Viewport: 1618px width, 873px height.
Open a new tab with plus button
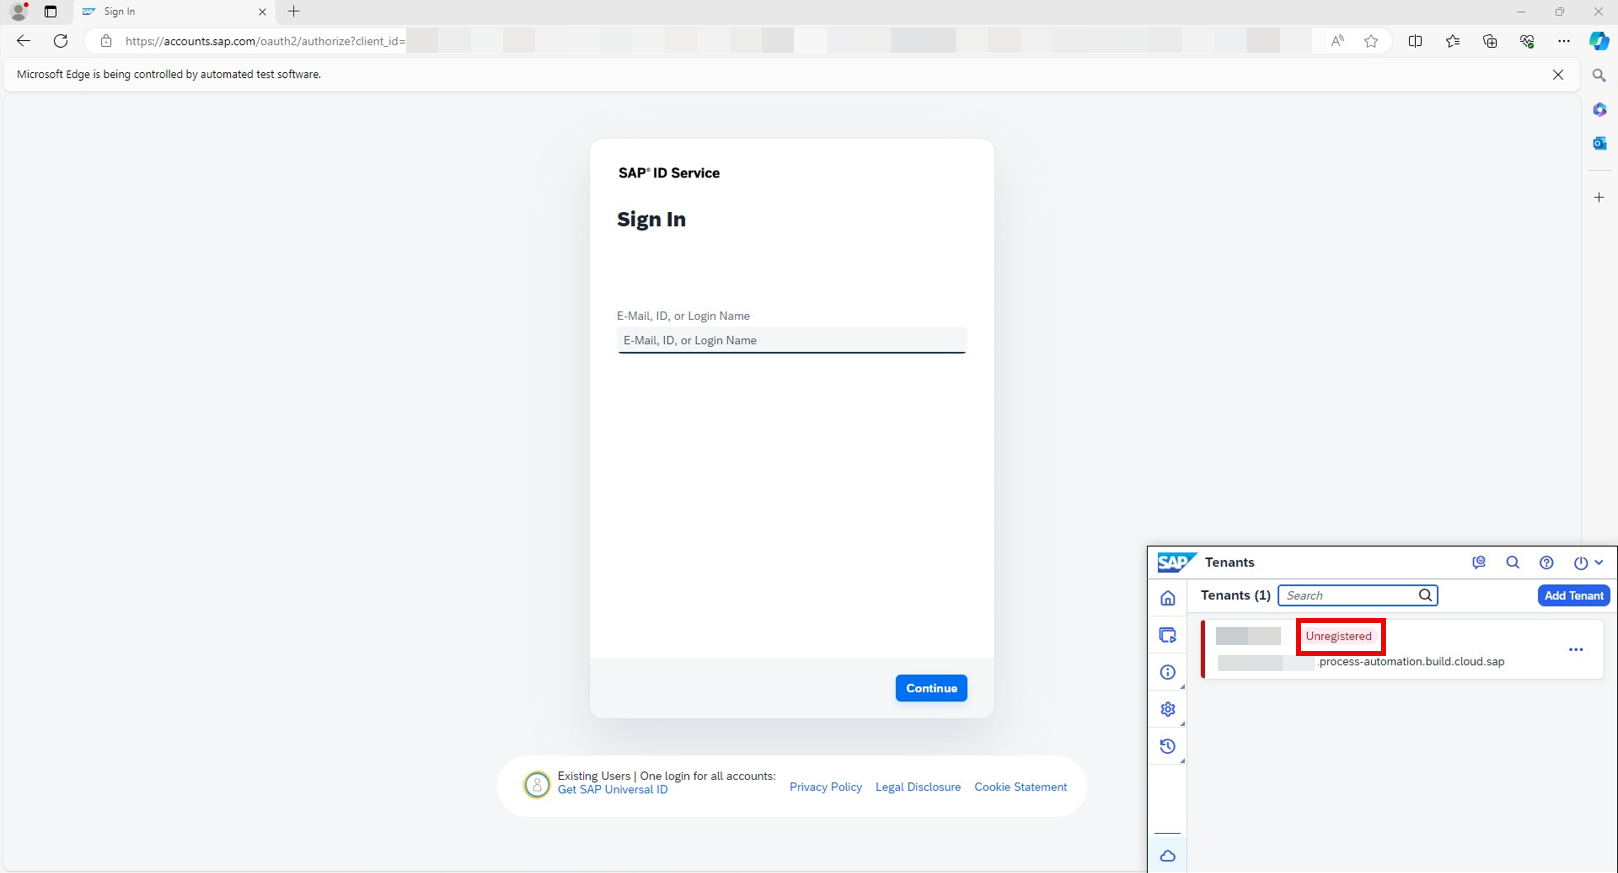[x=293, y=12]
